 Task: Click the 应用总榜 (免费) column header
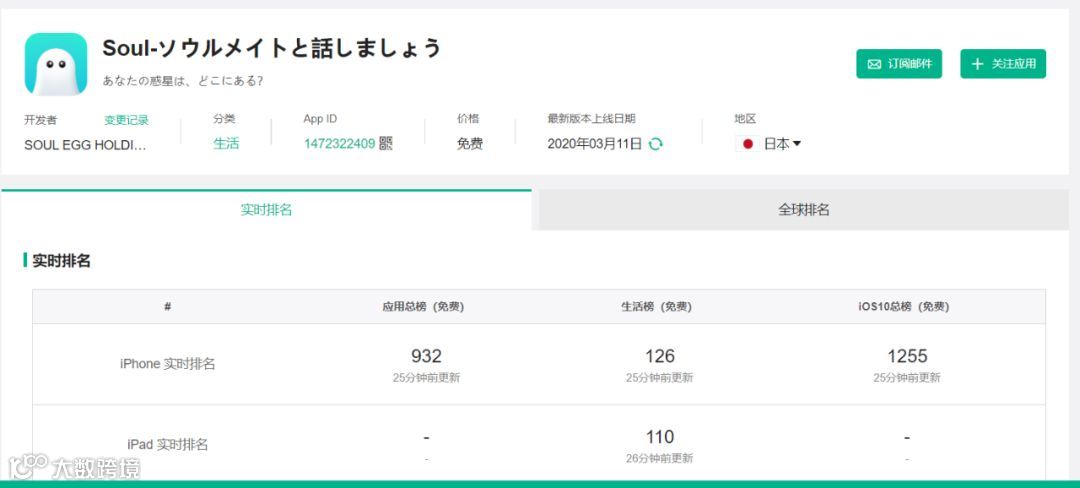tap(424, 307)
